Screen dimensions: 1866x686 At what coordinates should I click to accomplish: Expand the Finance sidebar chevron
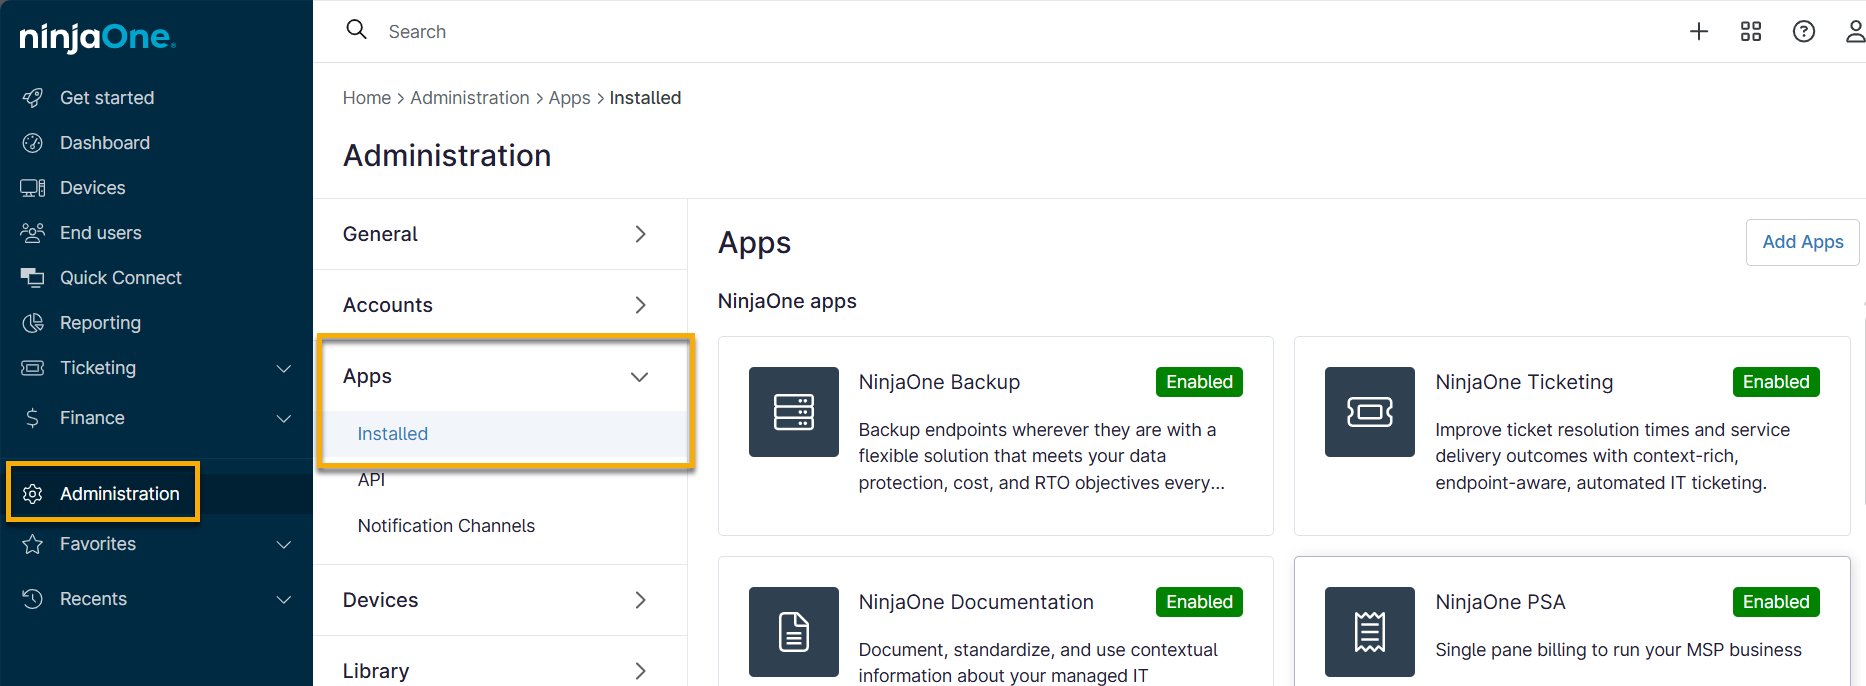click(284, 419)
